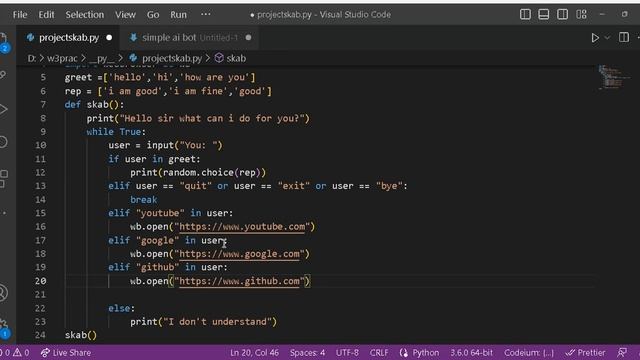Click the skab() call on line 24
640x360 pixels.
tap(81, 335)
